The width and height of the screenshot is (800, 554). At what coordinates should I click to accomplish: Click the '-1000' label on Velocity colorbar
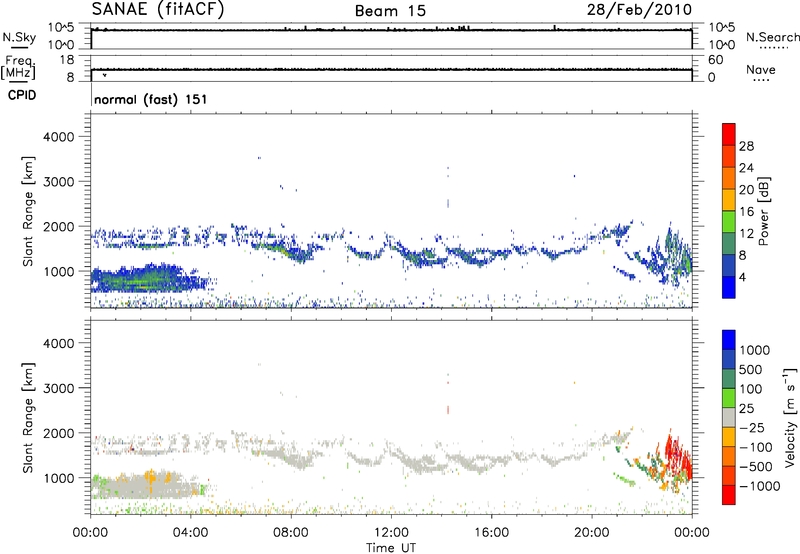click(760, 486)
